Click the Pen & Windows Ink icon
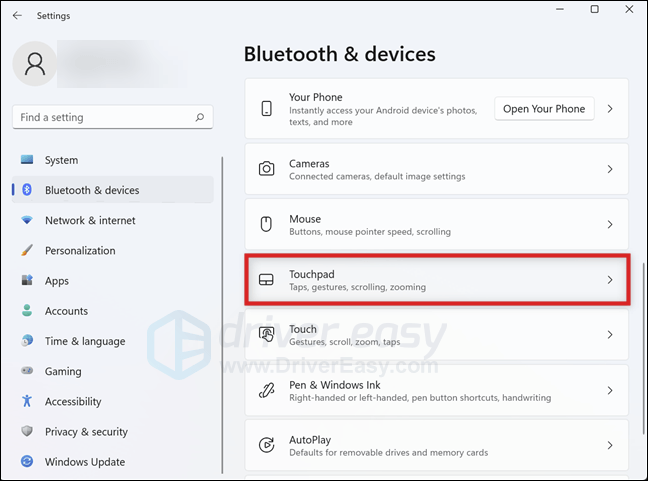The image size is (648, 481). [267, 390]
